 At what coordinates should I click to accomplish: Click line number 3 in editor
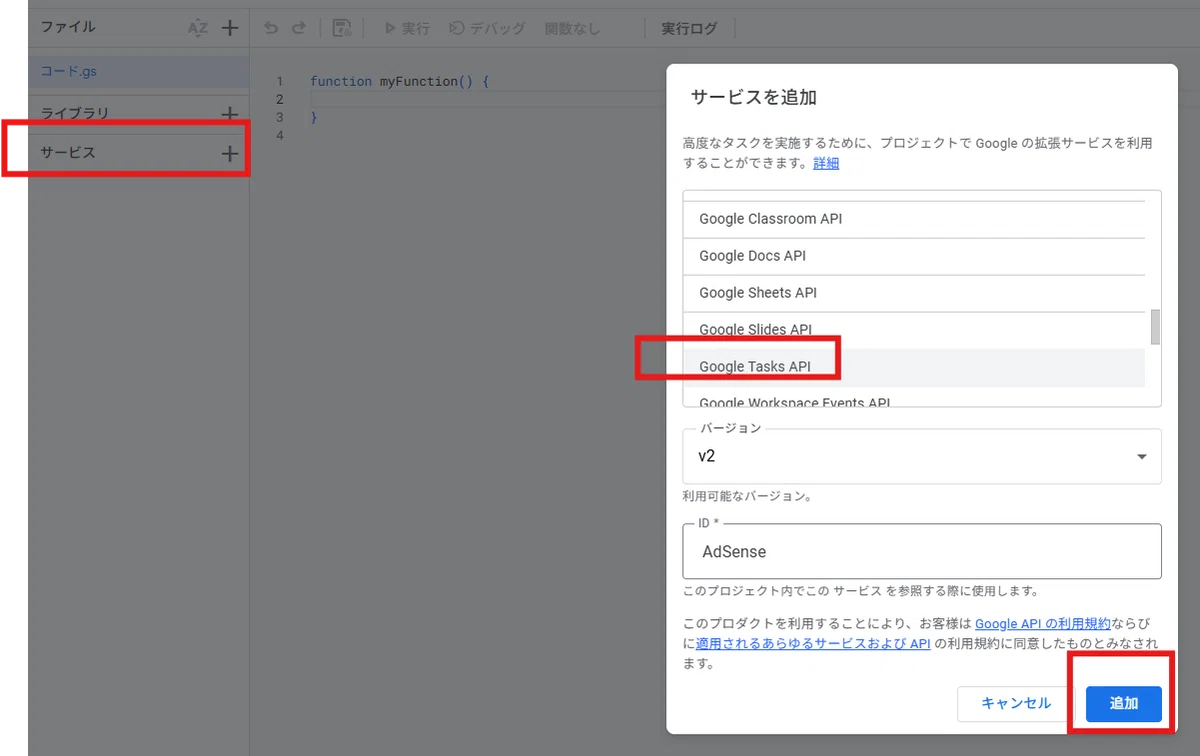(280, 117)
